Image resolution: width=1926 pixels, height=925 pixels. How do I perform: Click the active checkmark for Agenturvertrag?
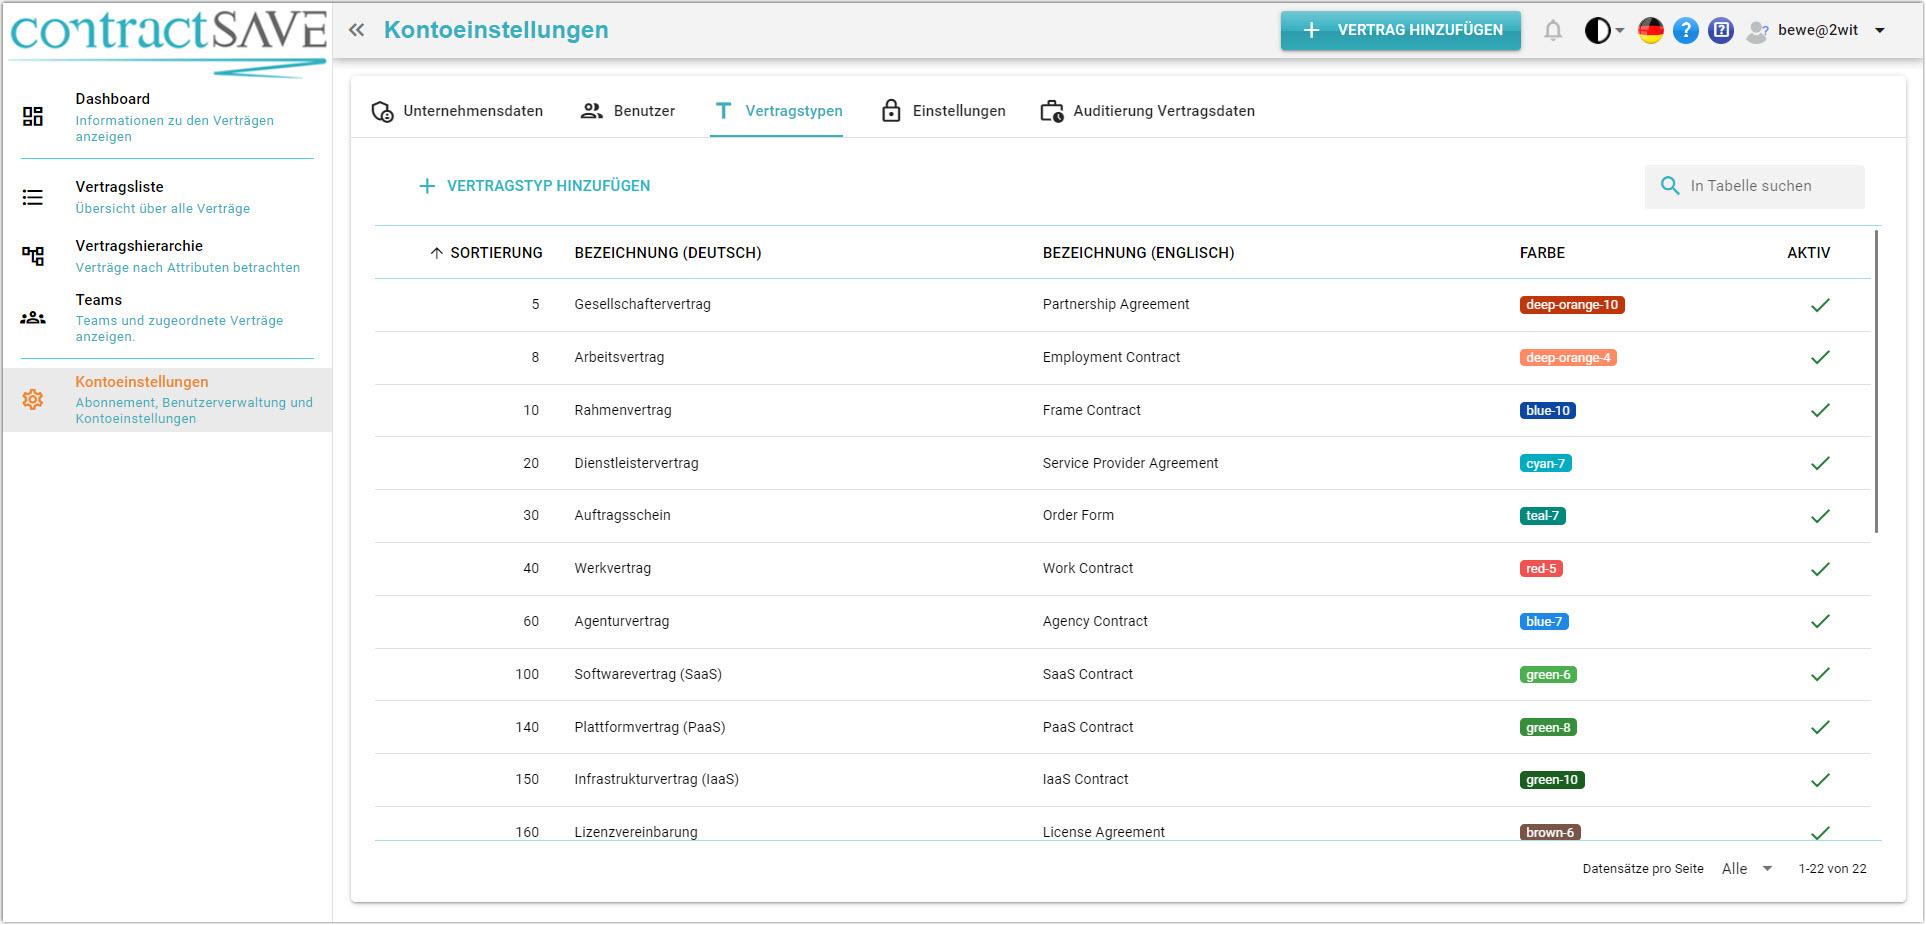pos(1820,621)
